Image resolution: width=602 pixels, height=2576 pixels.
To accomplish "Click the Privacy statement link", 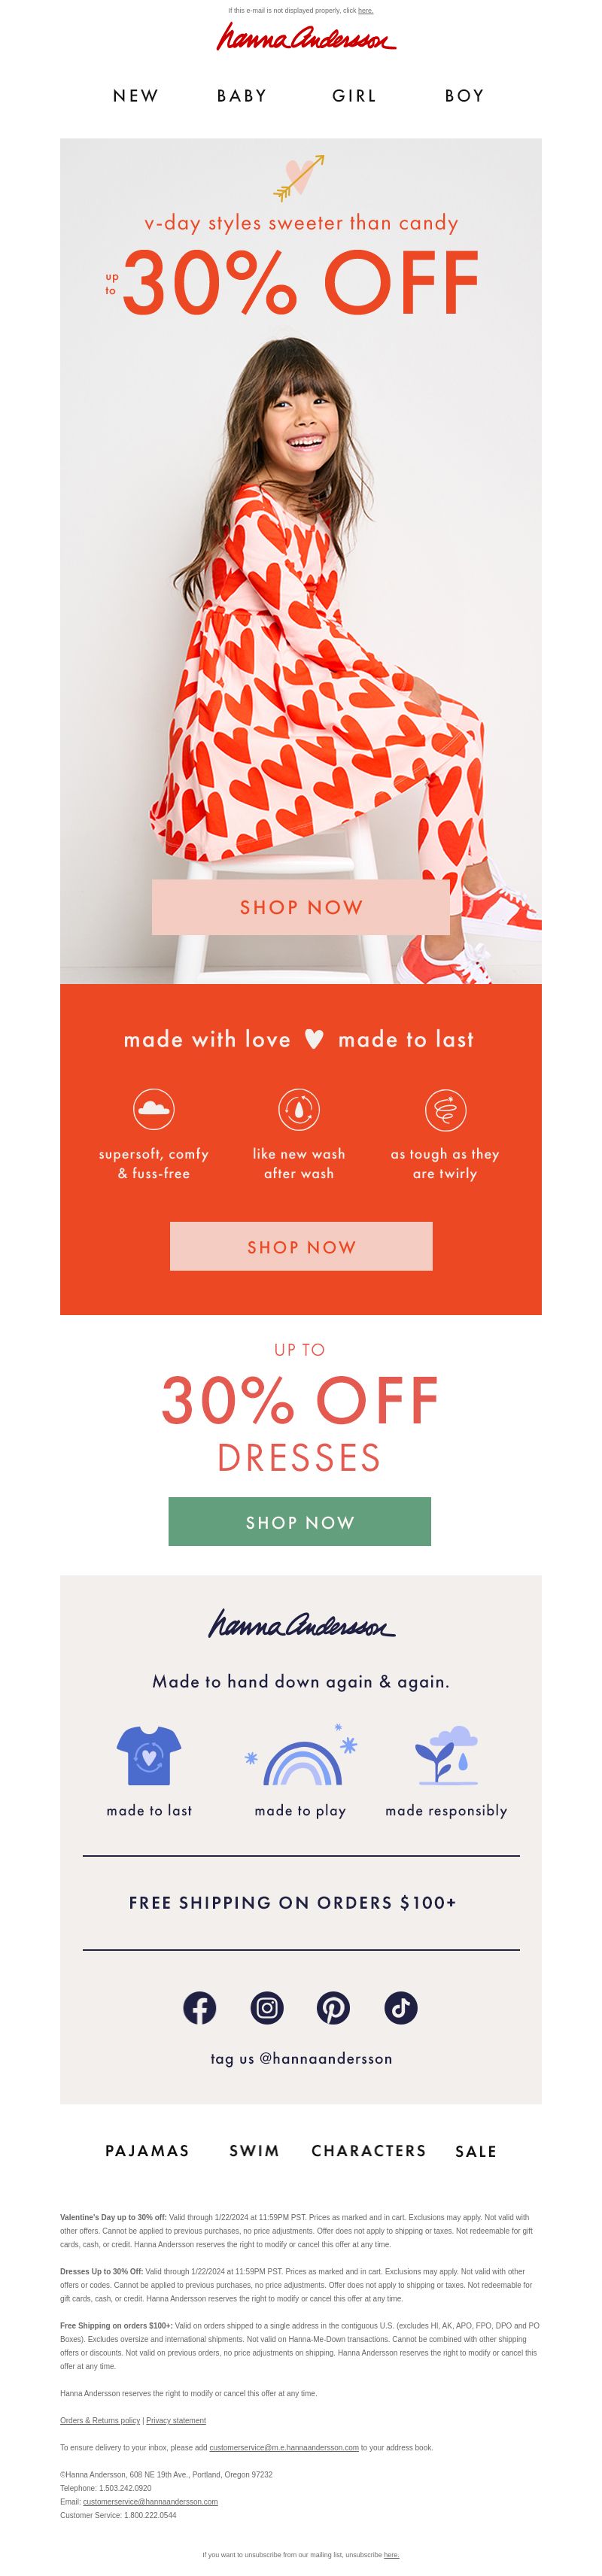I will (x=176, y=2420).
